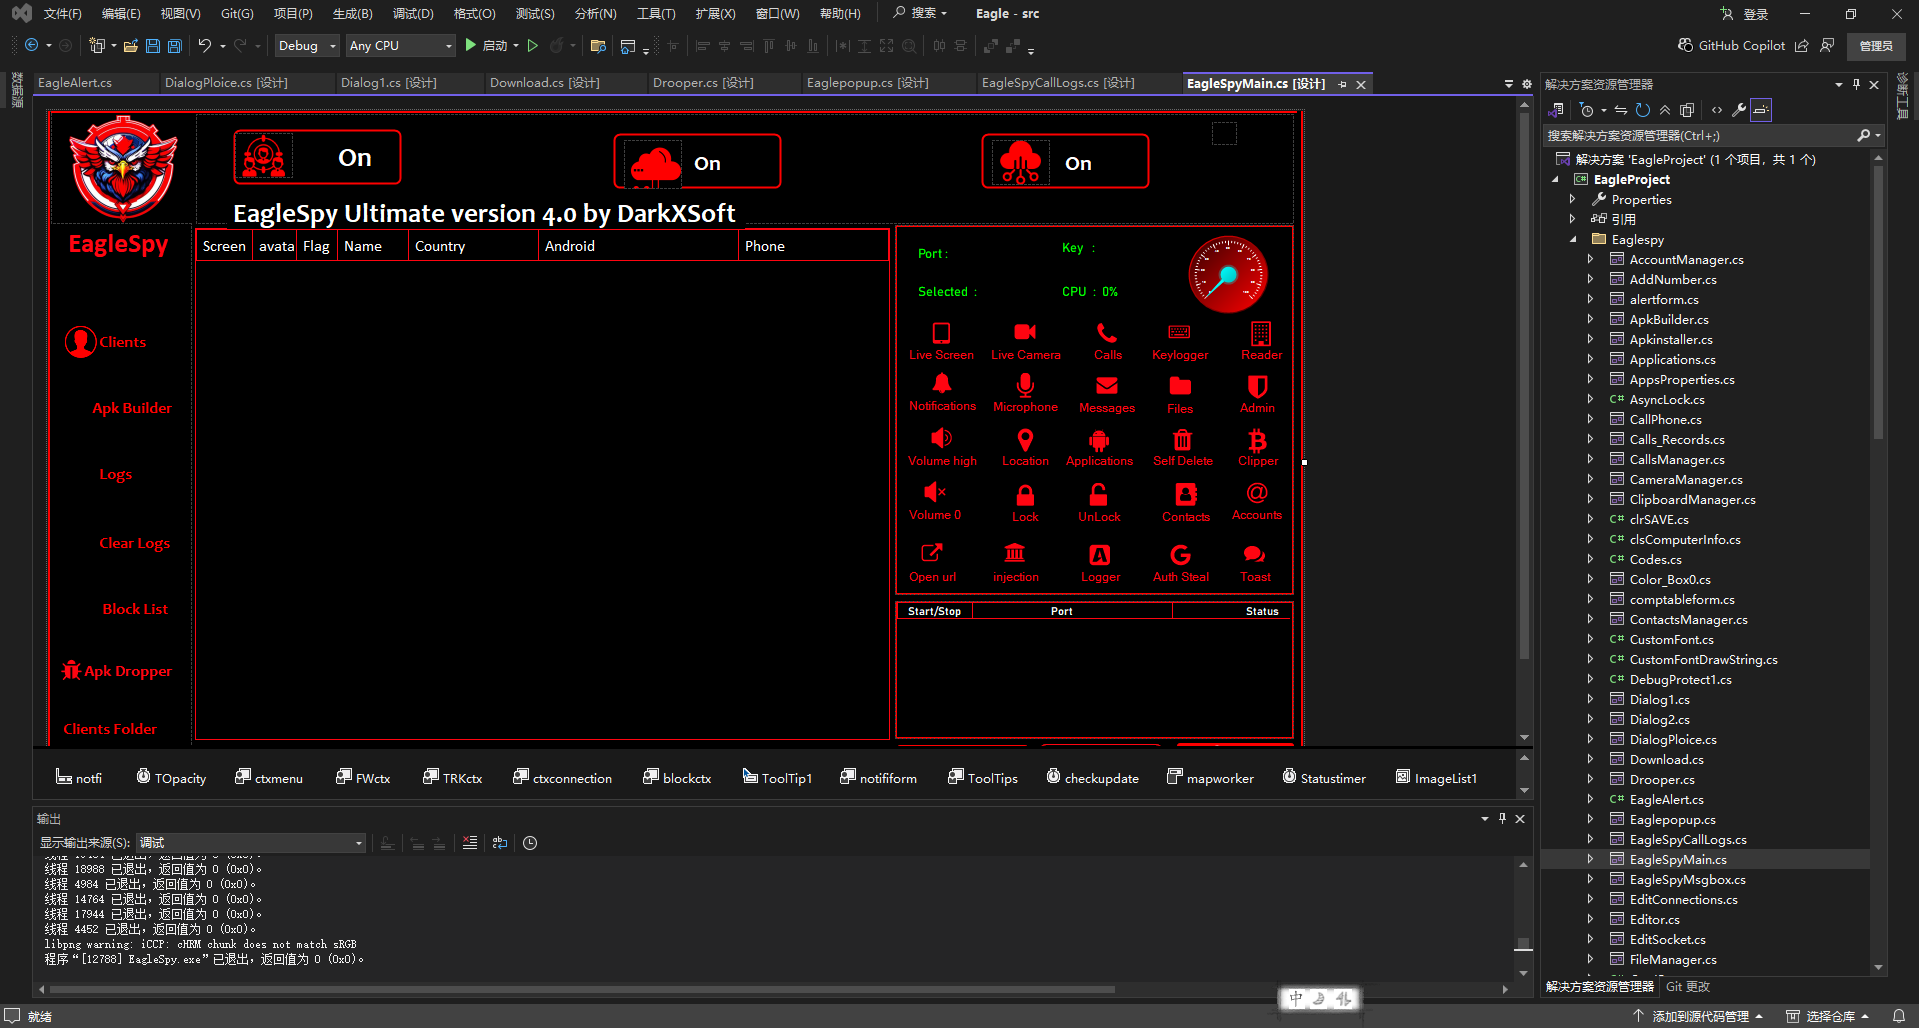Viewport: 1919px width, 1028px height.
Task: Toggle auto-hide pin on Solution Explorer
Action: [1856, 85]
